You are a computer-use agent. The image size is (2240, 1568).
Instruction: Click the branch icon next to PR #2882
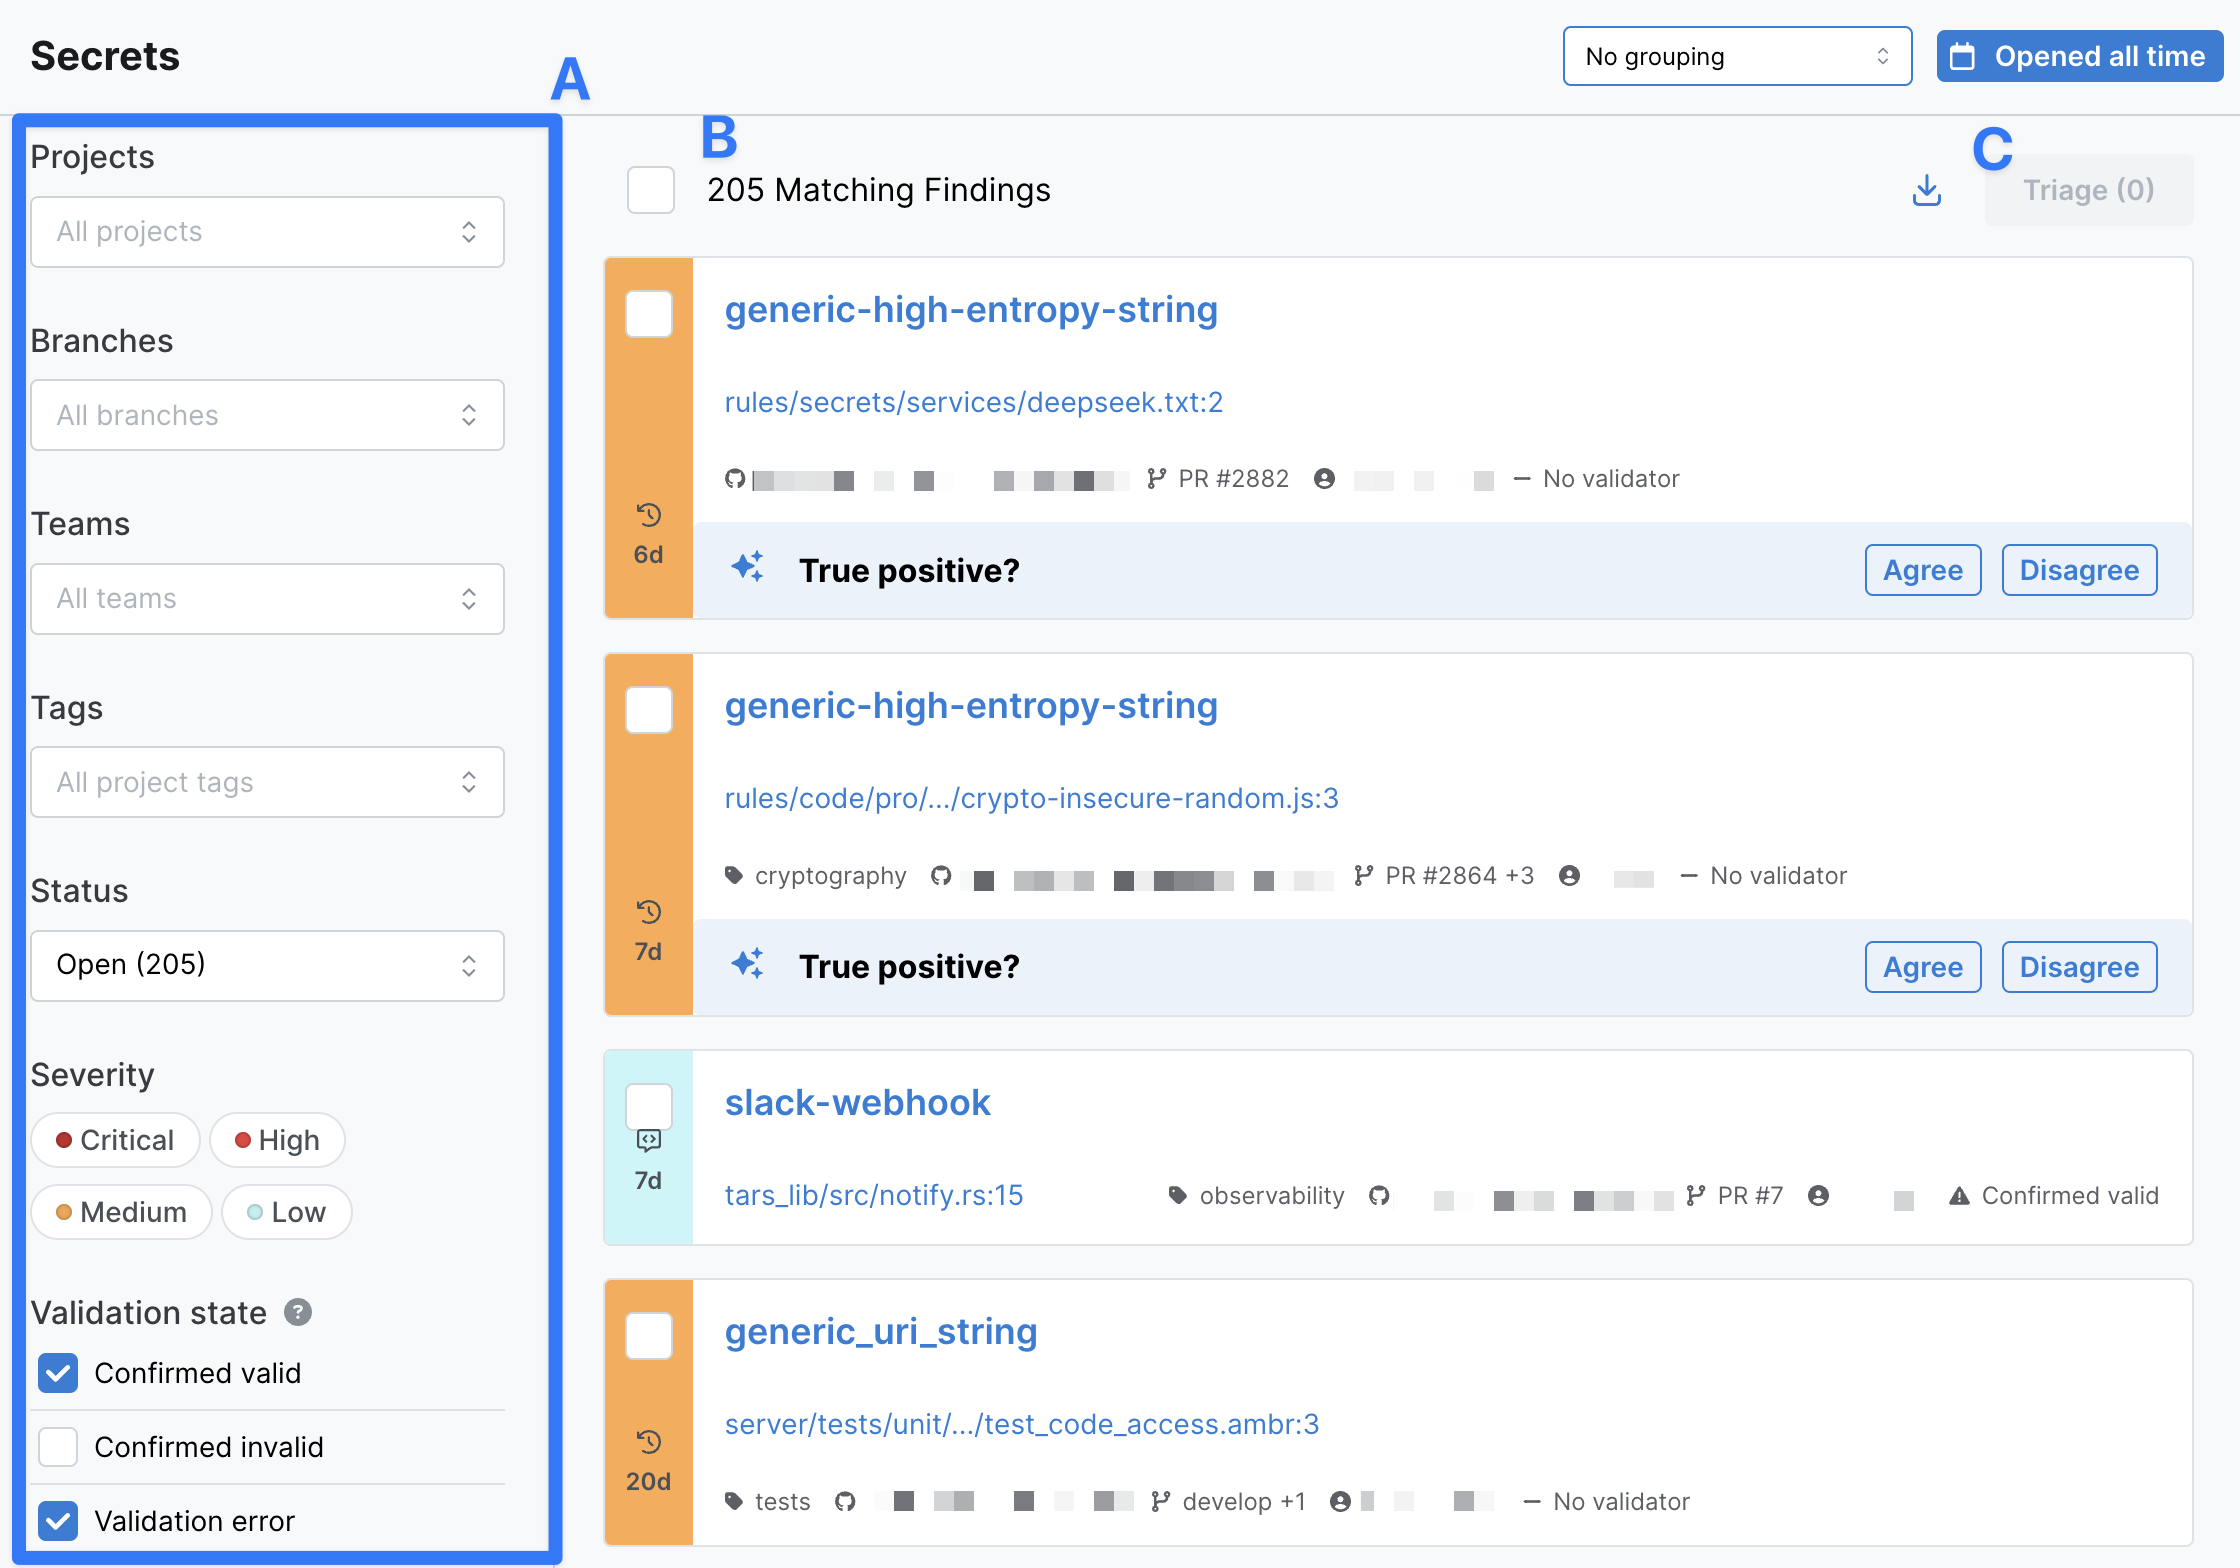click(1158, 478)
